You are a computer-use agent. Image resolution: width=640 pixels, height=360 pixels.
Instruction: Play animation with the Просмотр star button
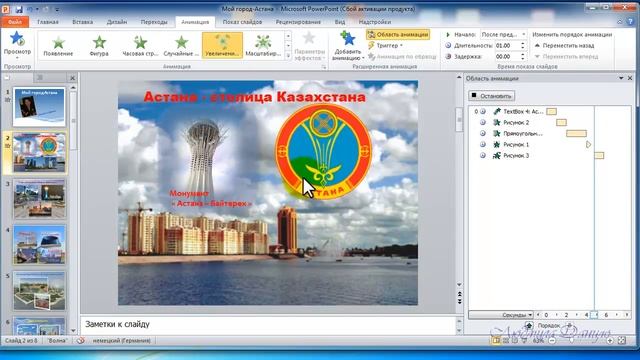coord(17,44)
